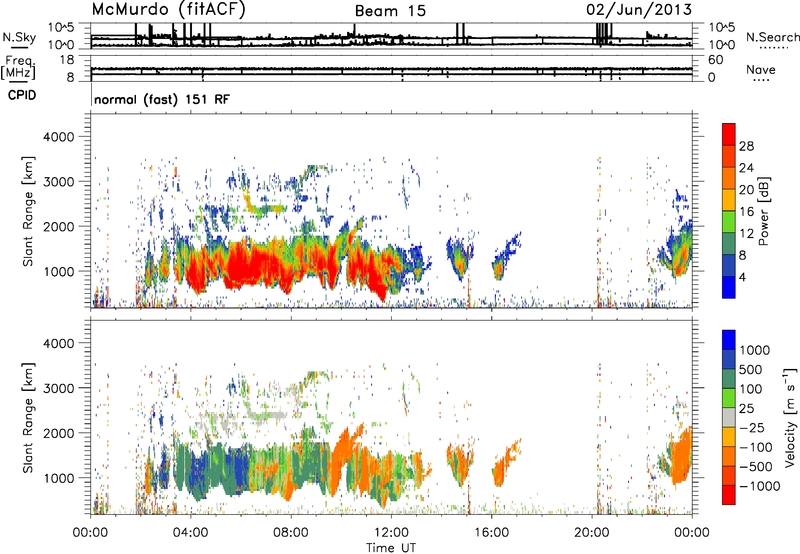
Task: Click the 'N.Search' legend label
Action: 772,37
